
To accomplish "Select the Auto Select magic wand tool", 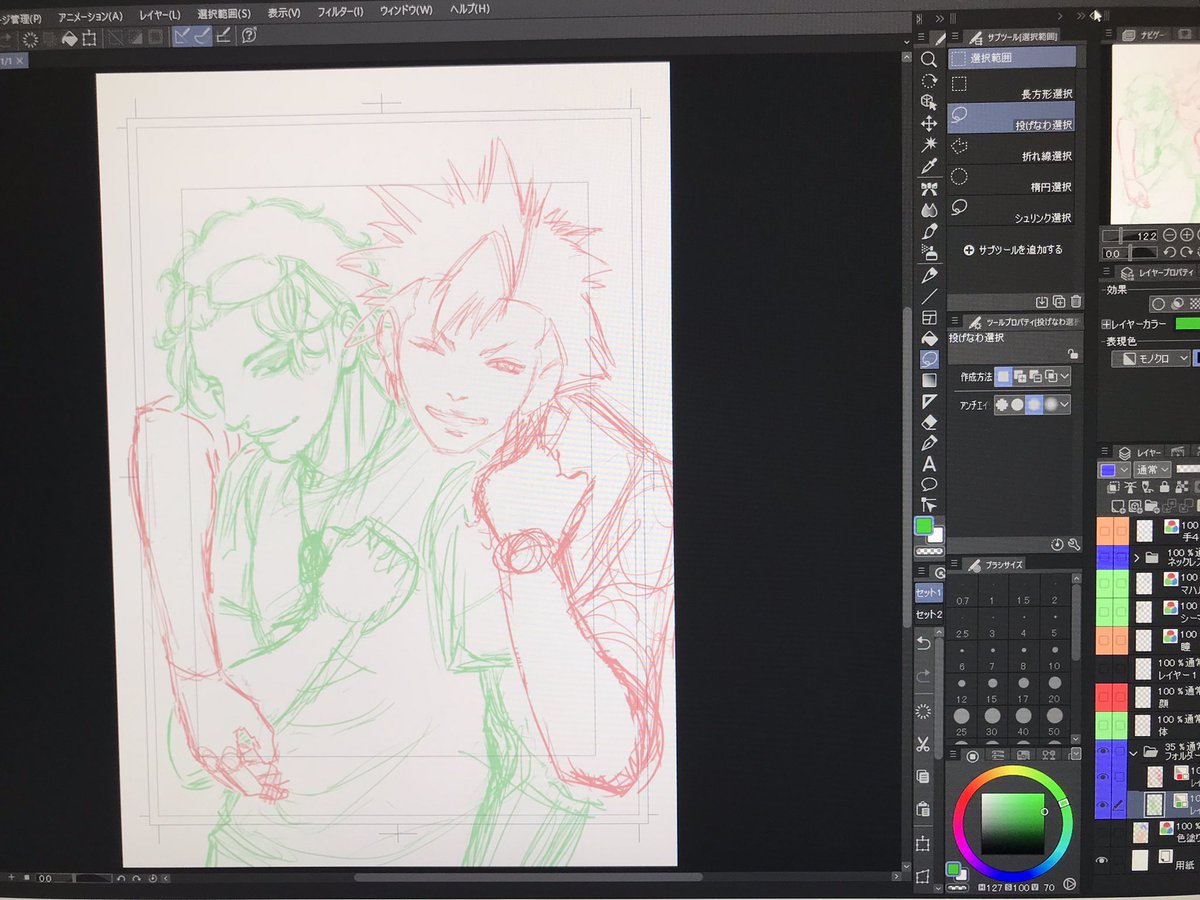I will point(929,144).
